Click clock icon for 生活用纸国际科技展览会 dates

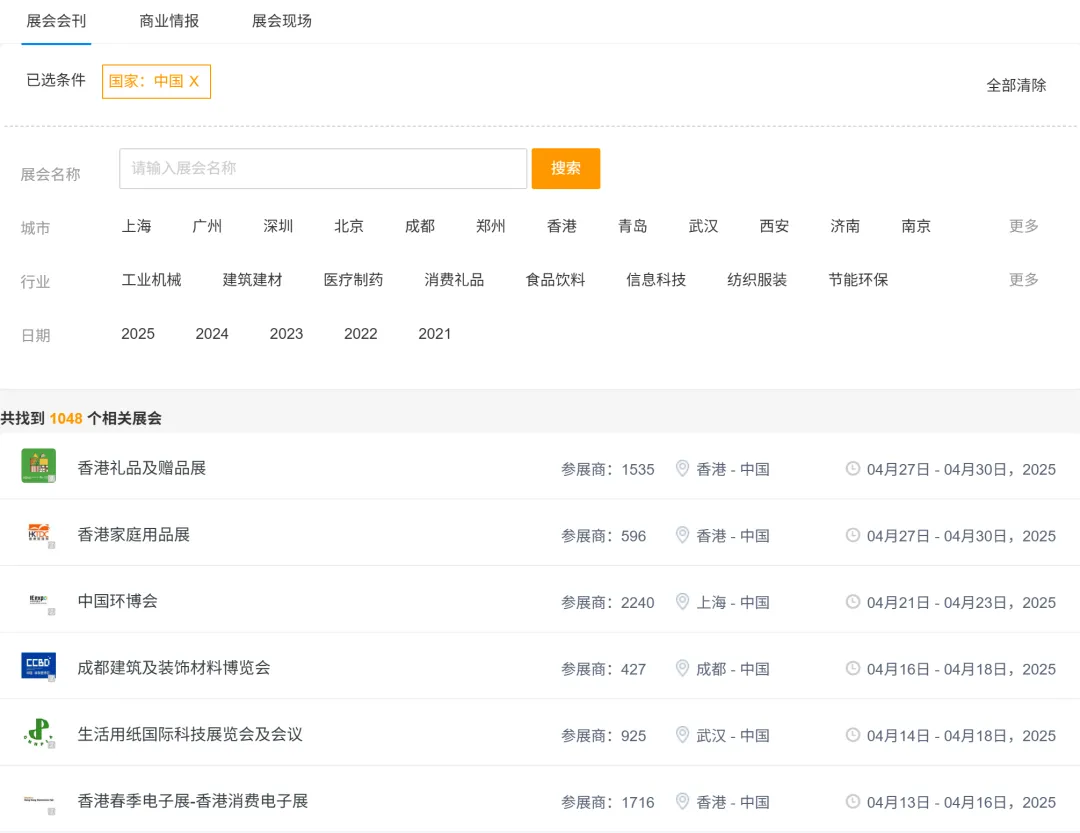coord(853,734)
